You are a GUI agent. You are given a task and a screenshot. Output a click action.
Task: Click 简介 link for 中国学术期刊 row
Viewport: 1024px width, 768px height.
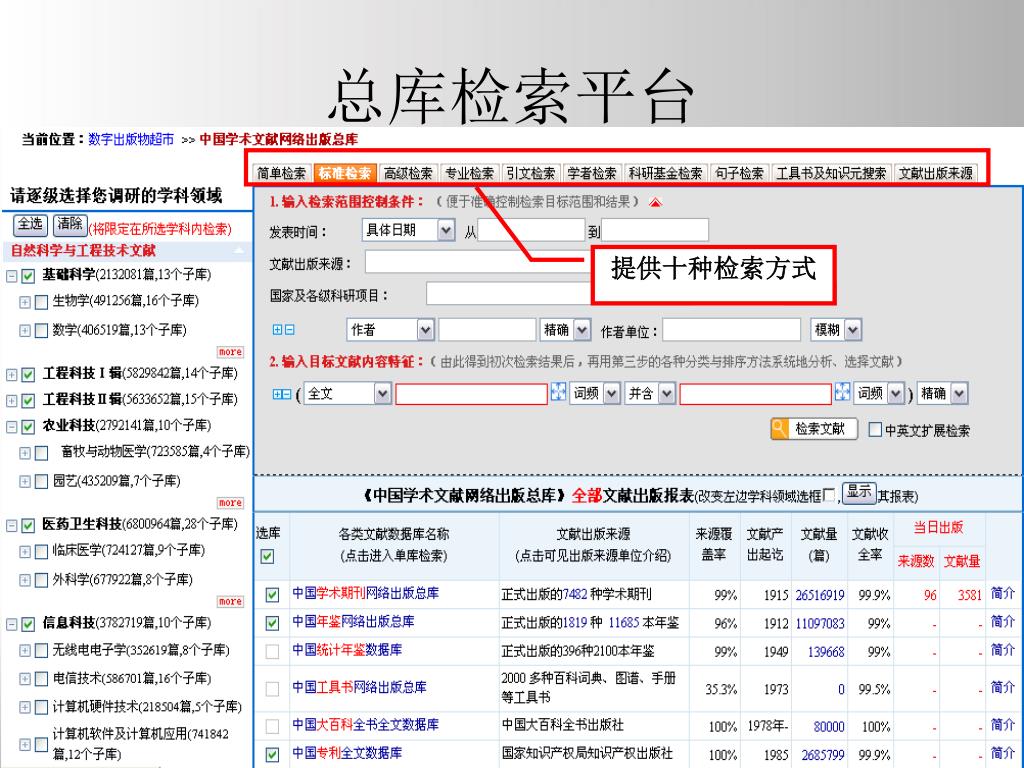1002,593
